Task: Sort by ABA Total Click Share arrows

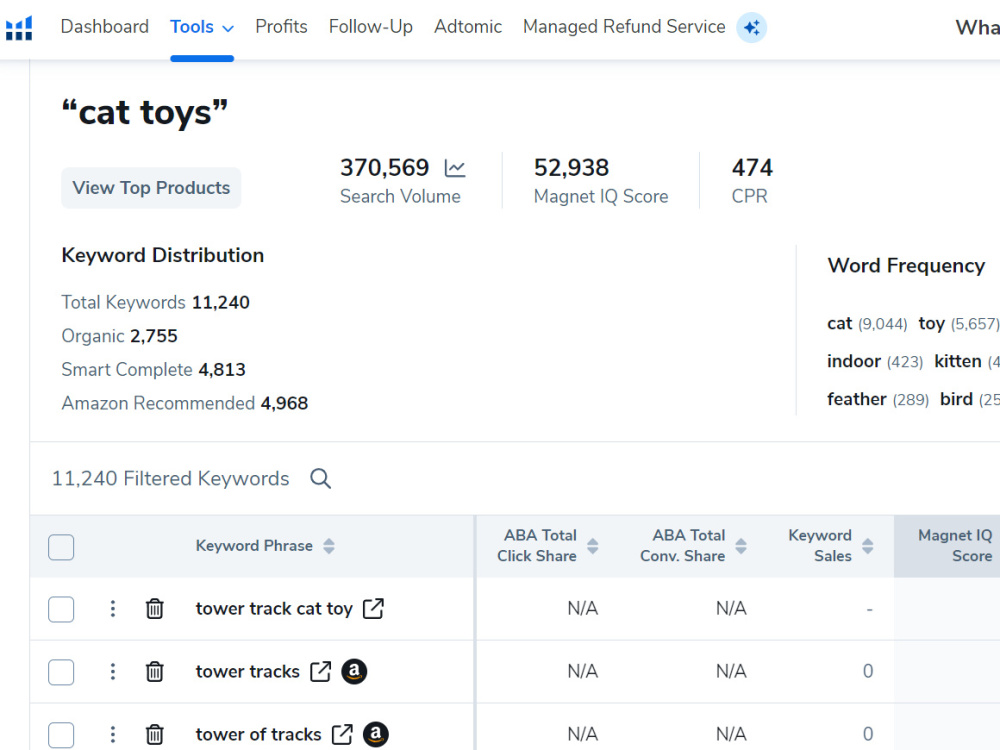Action: coord(592,546)
